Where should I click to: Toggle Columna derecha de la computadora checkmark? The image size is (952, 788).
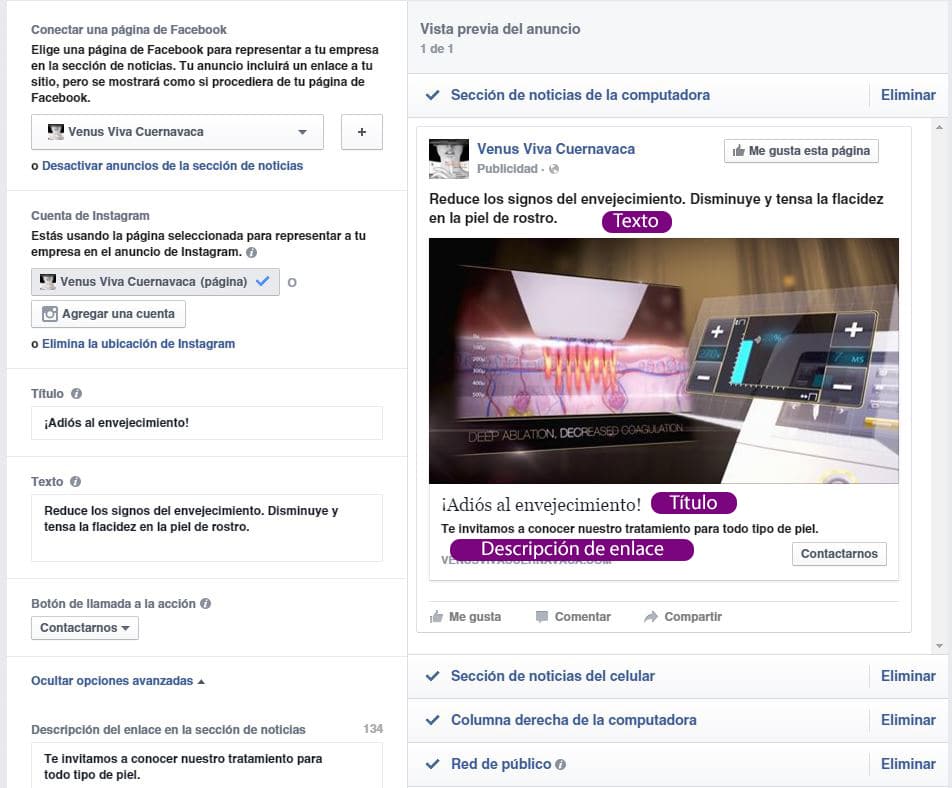click(x=432, y=720)
